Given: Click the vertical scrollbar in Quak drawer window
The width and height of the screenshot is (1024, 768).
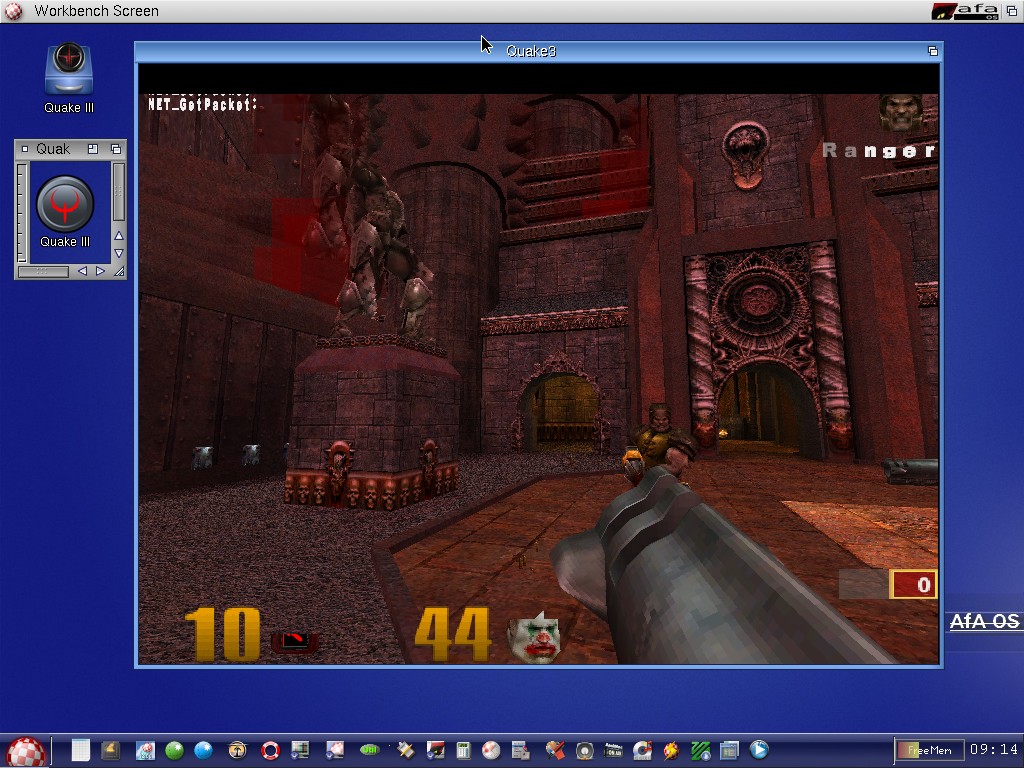Looking at the screenshot, I should [x=119, y=195].
